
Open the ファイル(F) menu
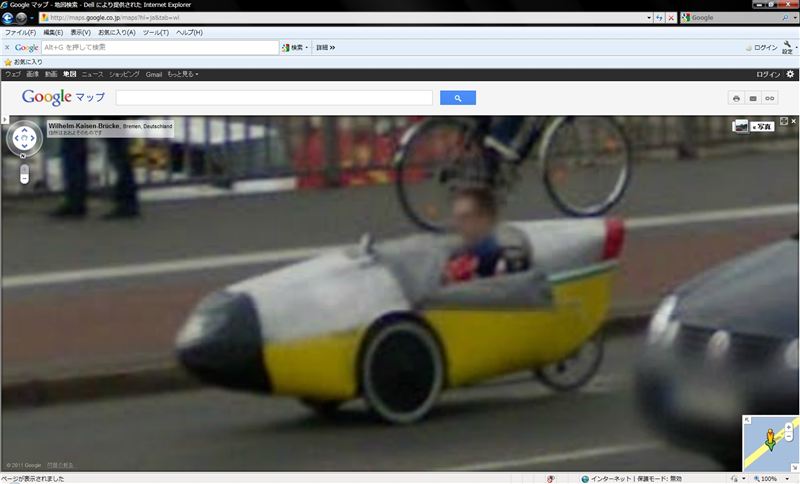click(20, 32)
